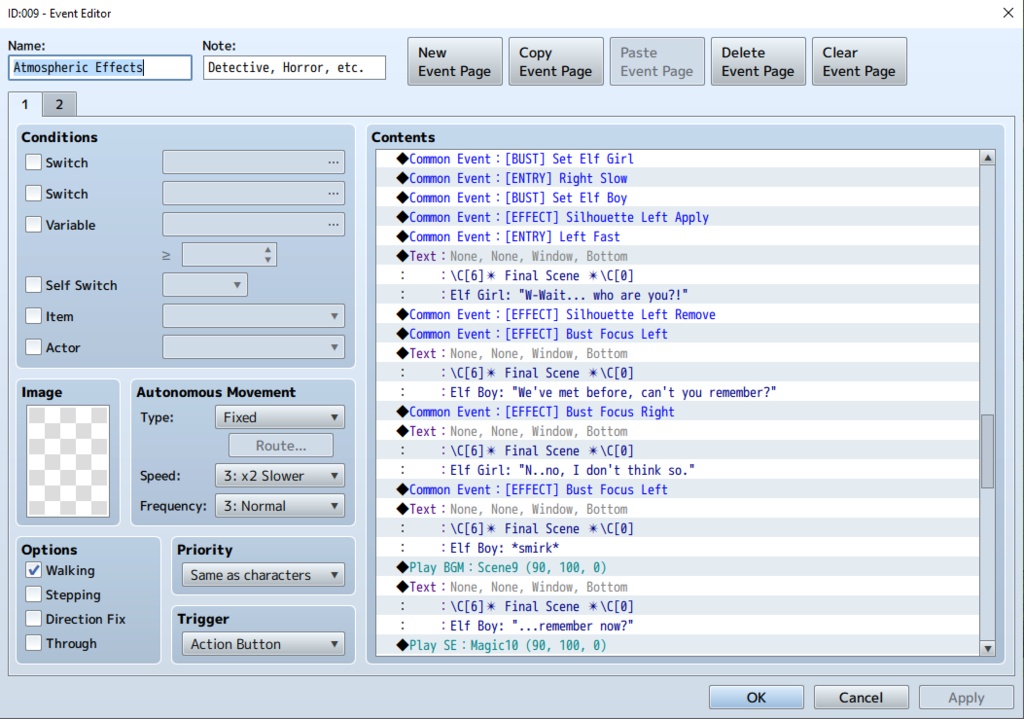Select [EFFECT] Bust Focus Right command
The height and width of the screenshot is (719, 1024).
tap(677, 412)
